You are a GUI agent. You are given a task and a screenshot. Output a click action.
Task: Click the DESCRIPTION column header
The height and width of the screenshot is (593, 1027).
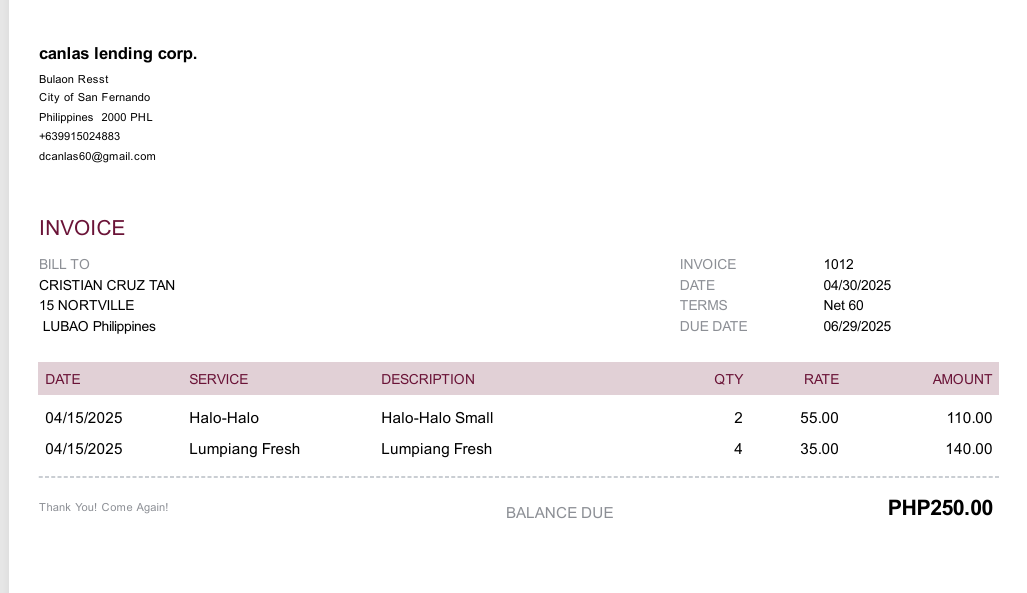tap(427, 379)
